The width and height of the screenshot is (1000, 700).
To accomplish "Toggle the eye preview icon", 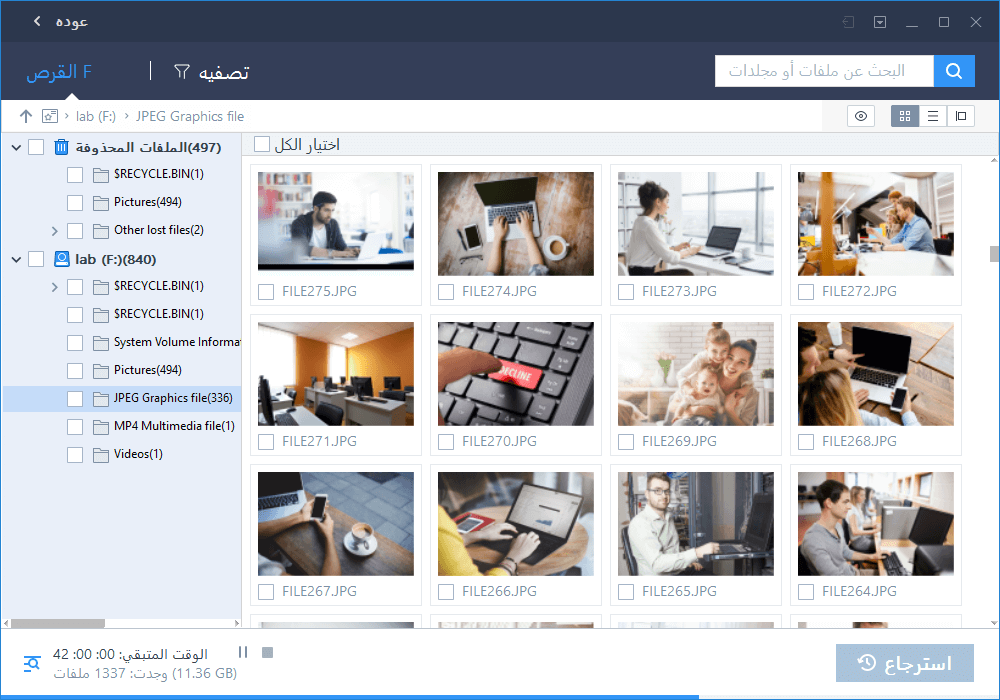I will (x=860, y=116).
